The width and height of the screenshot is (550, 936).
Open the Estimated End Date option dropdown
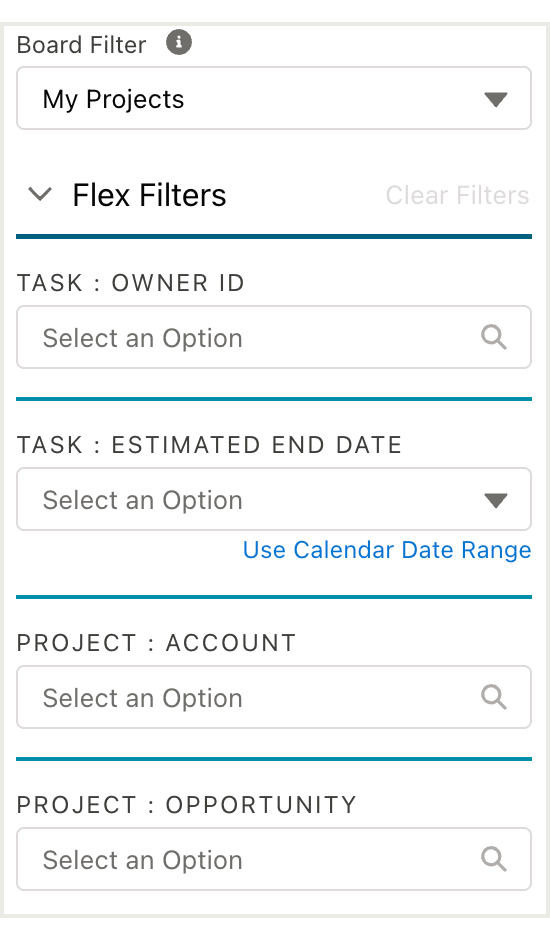(x=274, y=499)
